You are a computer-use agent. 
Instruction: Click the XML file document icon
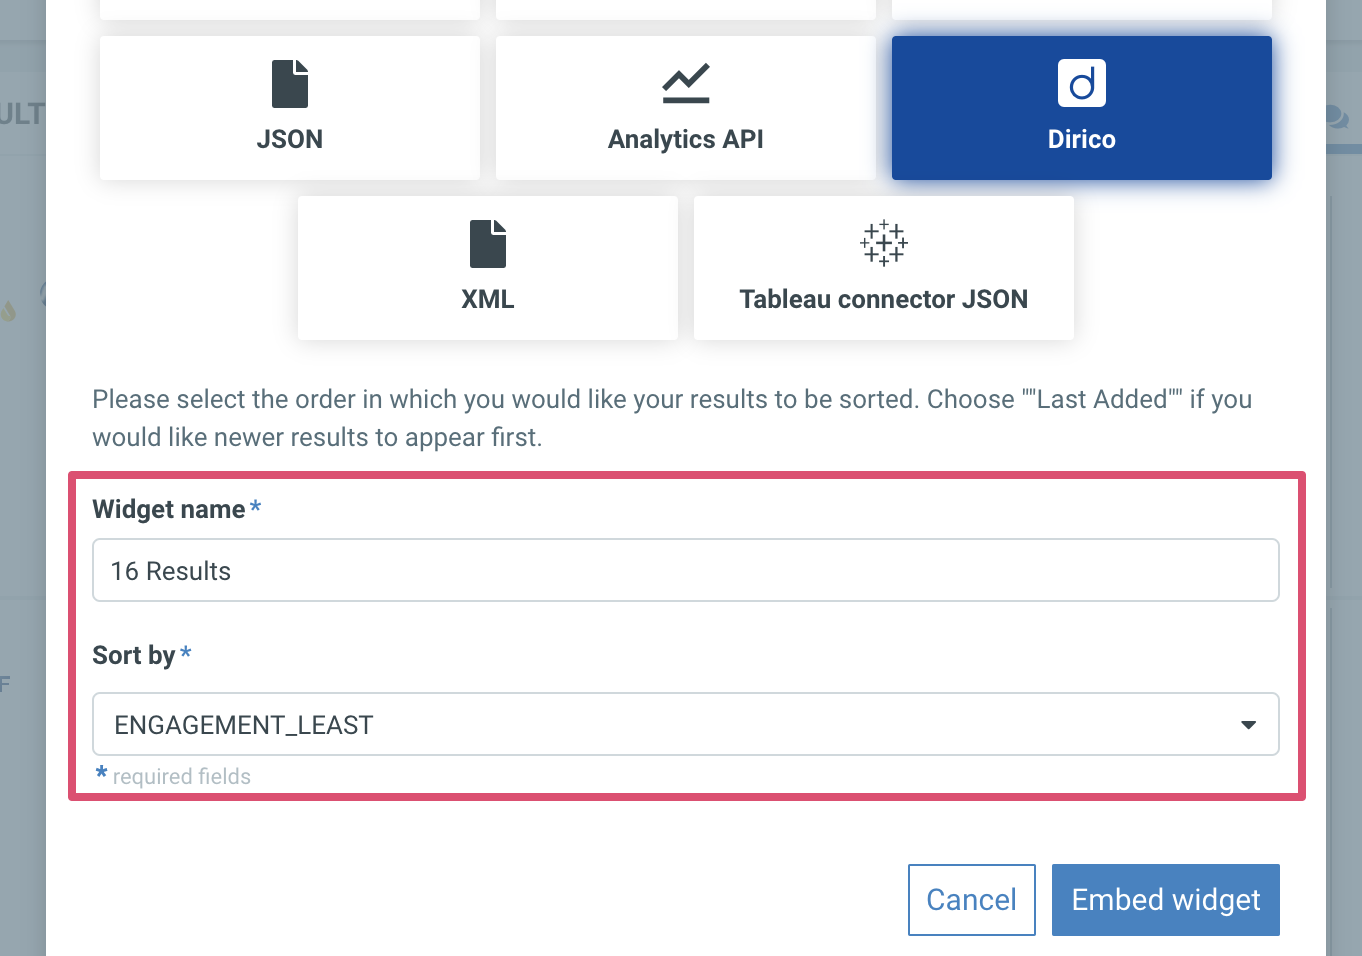488,244
